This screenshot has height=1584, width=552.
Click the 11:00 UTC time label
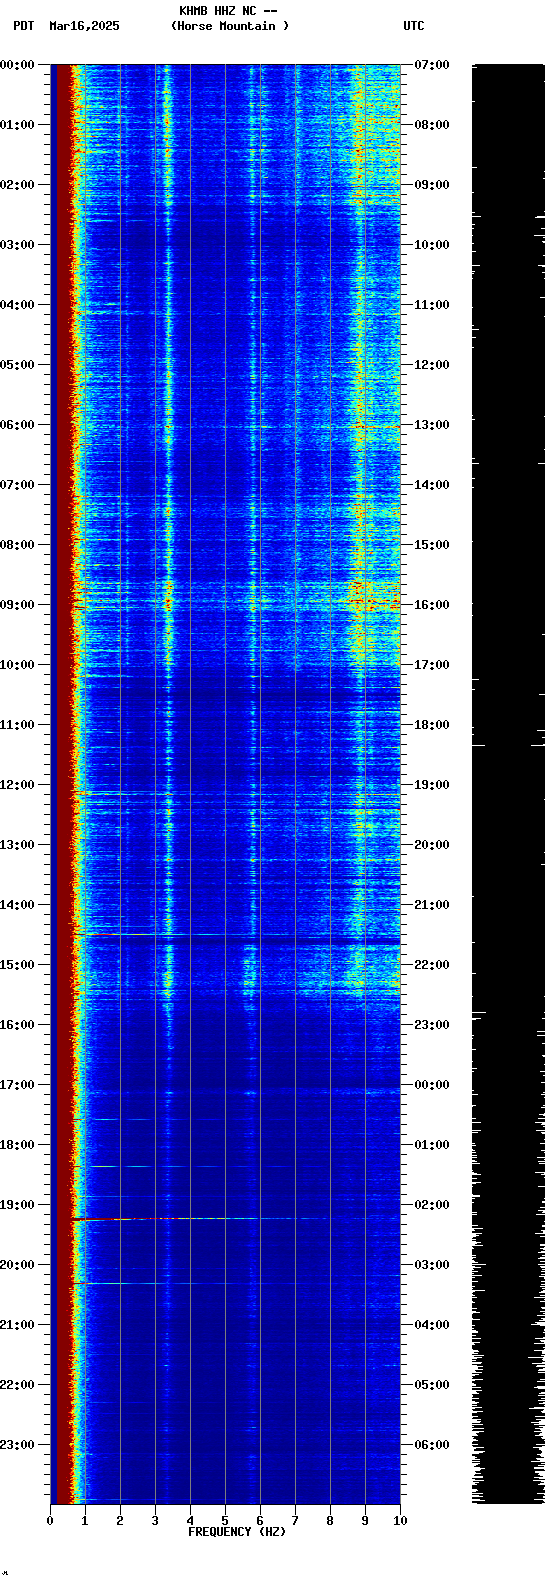tap(432, 305)
